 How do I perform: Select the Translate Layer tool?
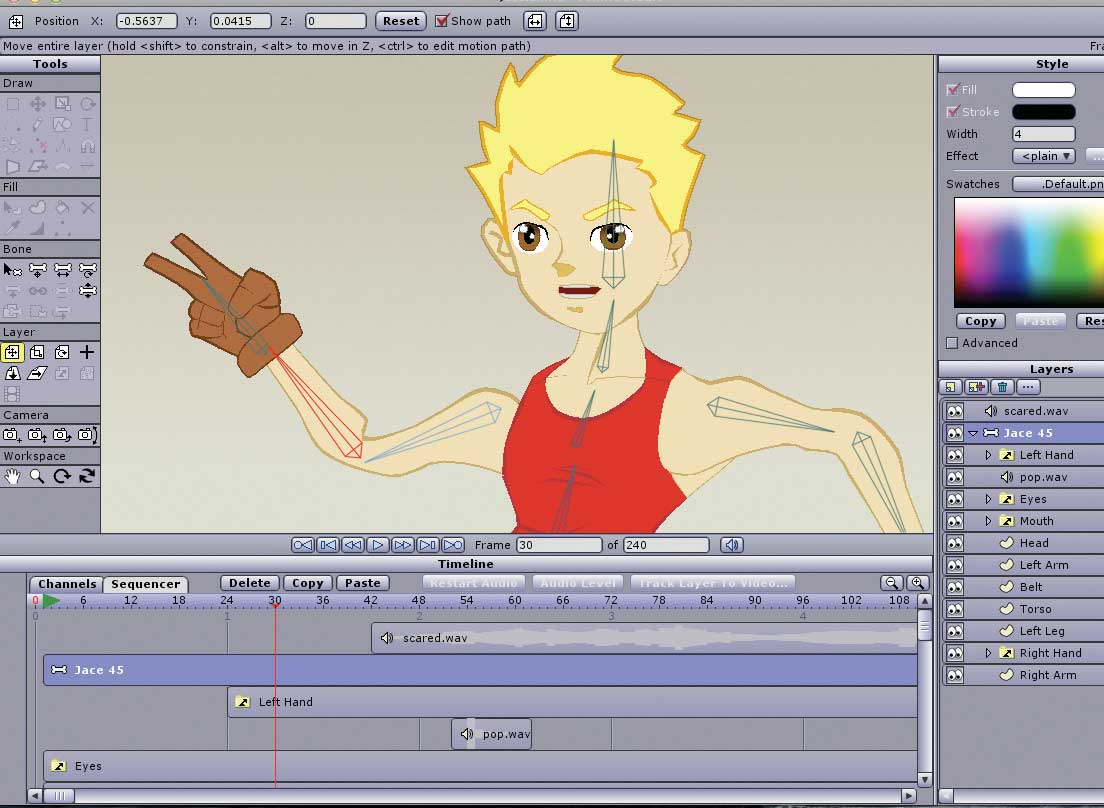[12, 352]
